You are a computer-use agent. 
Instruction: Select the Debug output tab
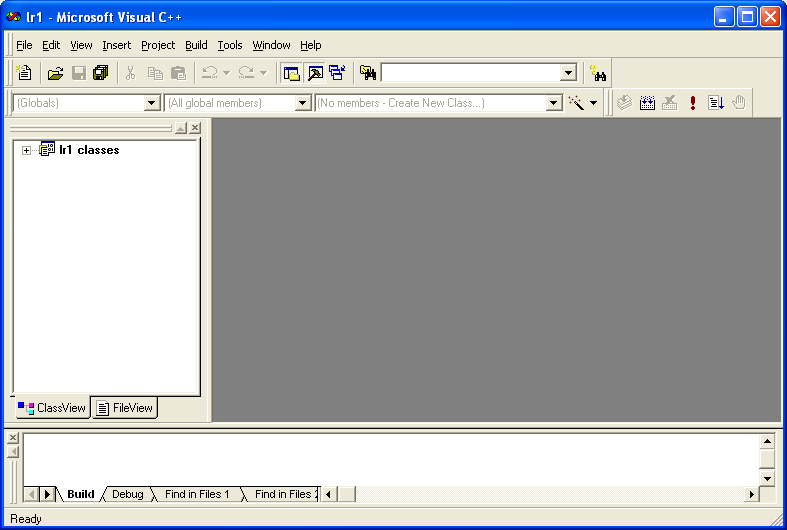coord(127,494)
